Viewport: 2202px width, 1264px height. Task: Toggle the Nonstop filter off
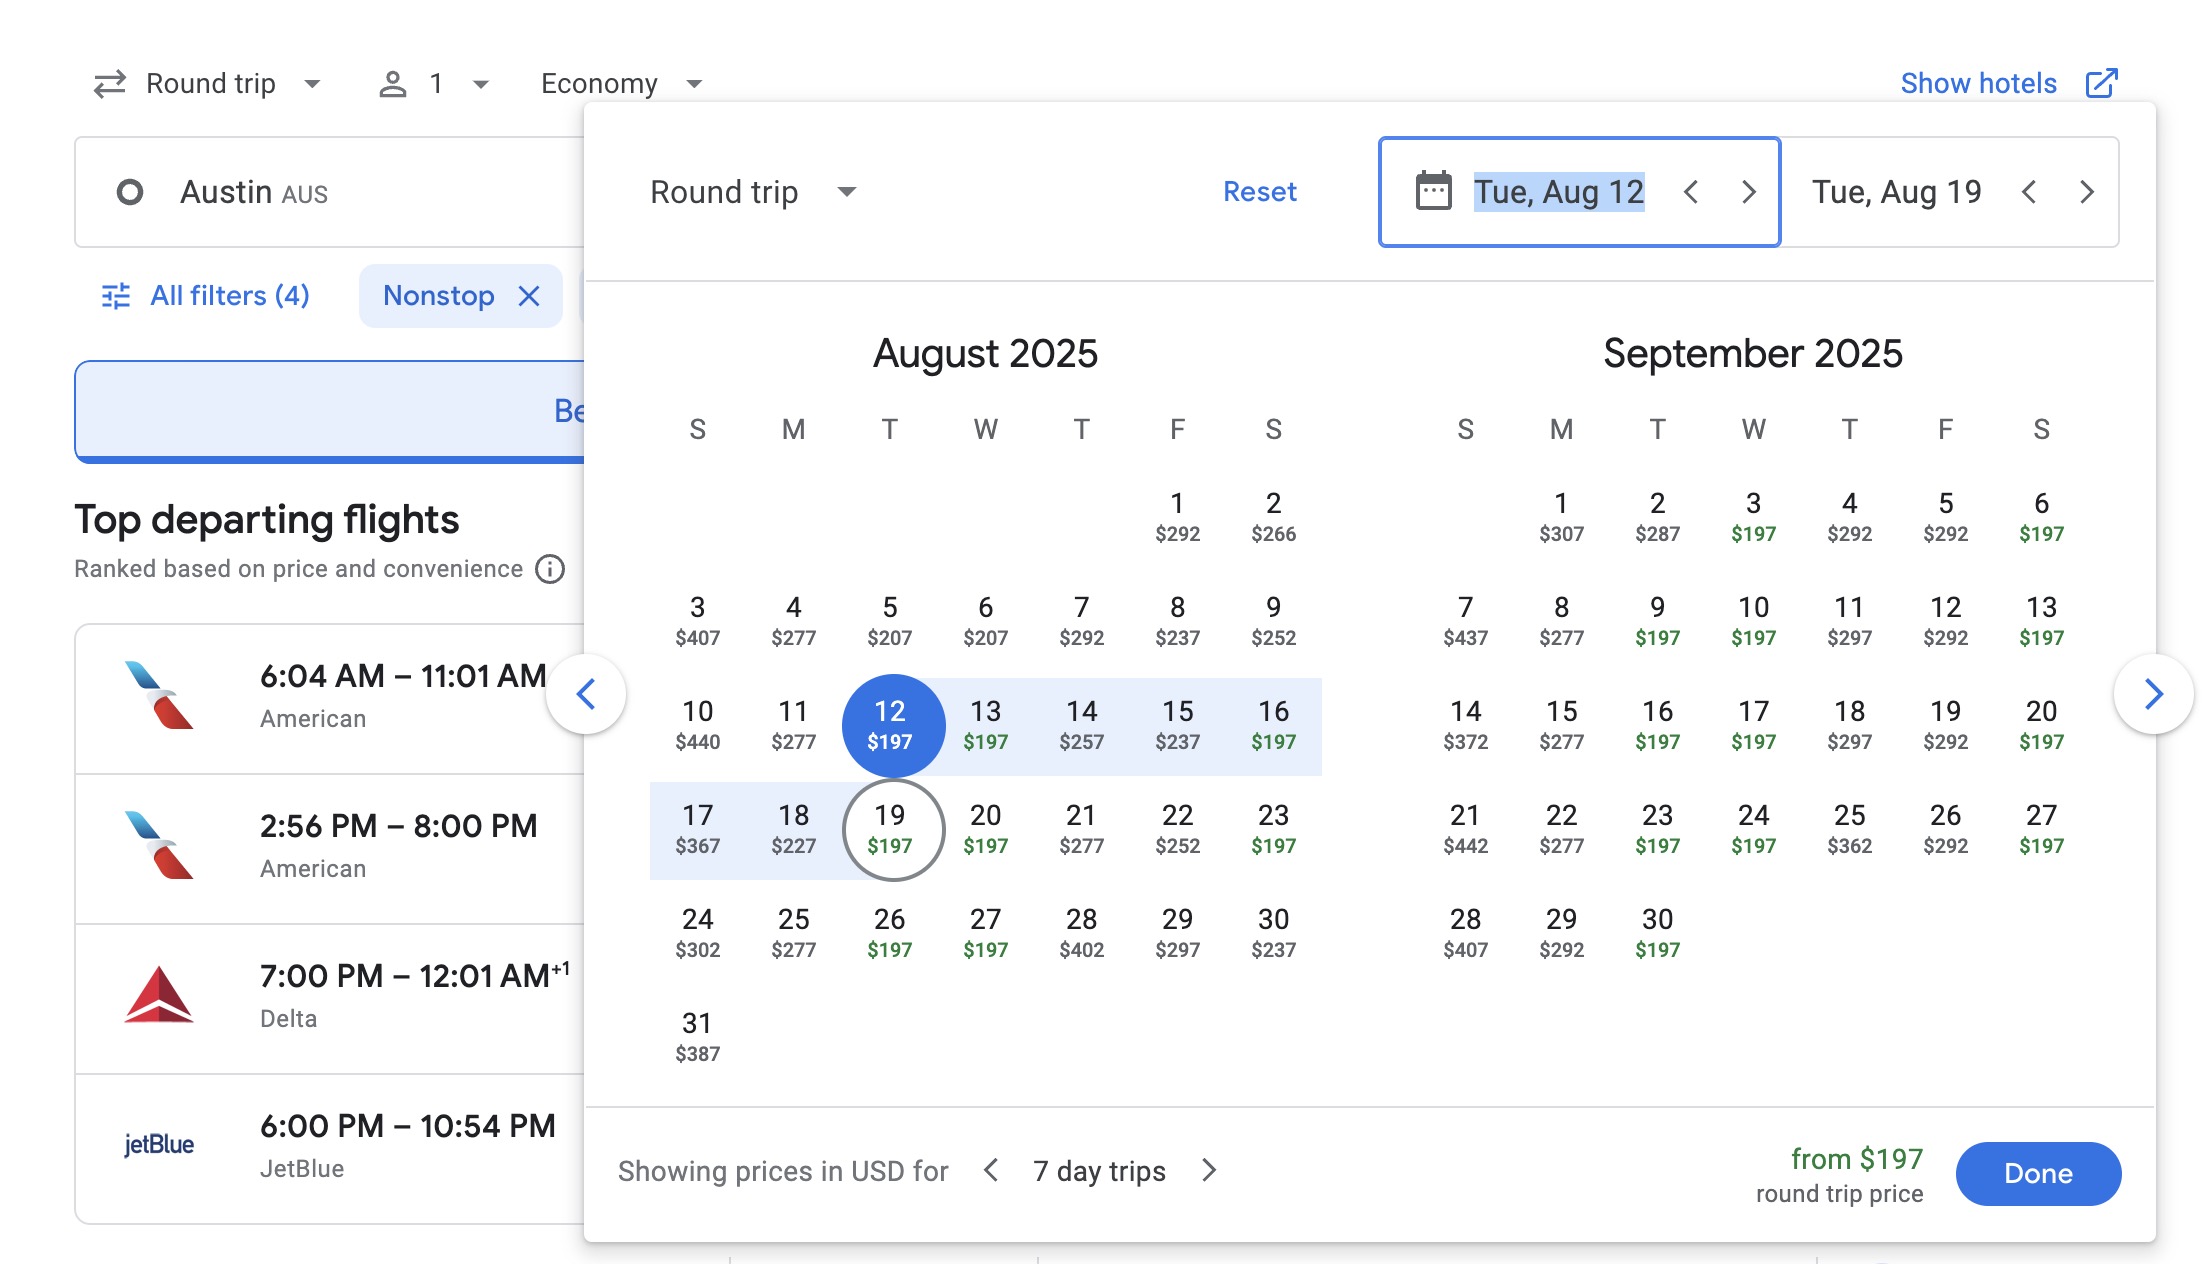click(529, 295)
